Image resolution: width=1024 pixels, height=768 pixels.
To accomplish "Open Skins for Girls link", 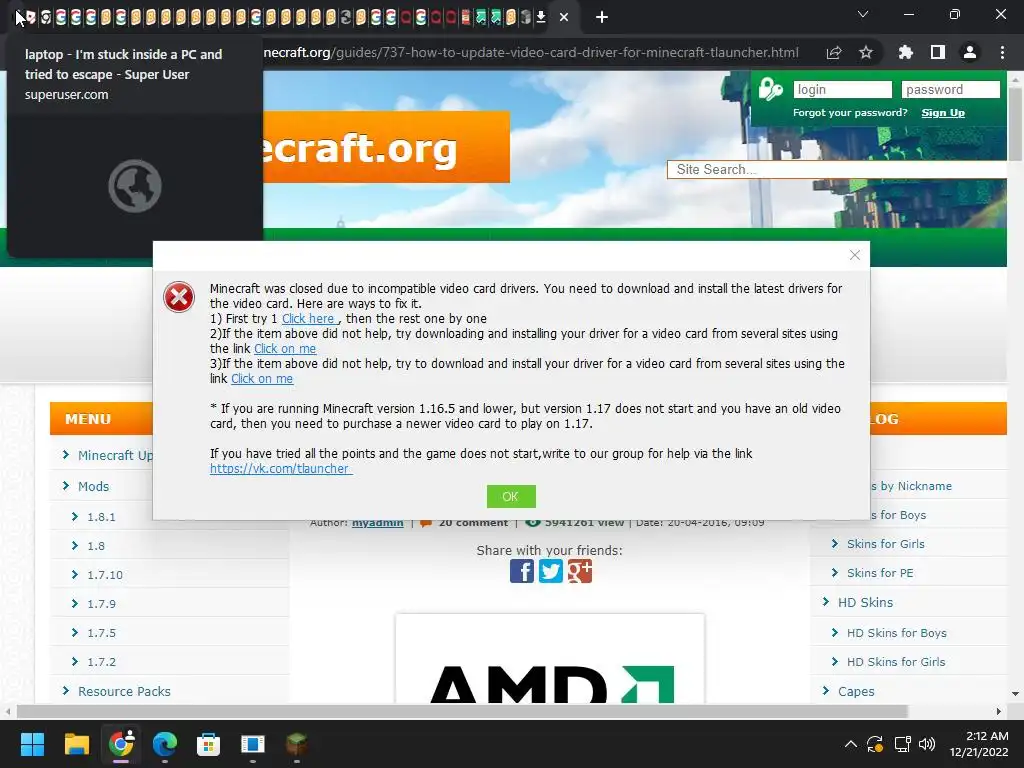I will (886, 544).
